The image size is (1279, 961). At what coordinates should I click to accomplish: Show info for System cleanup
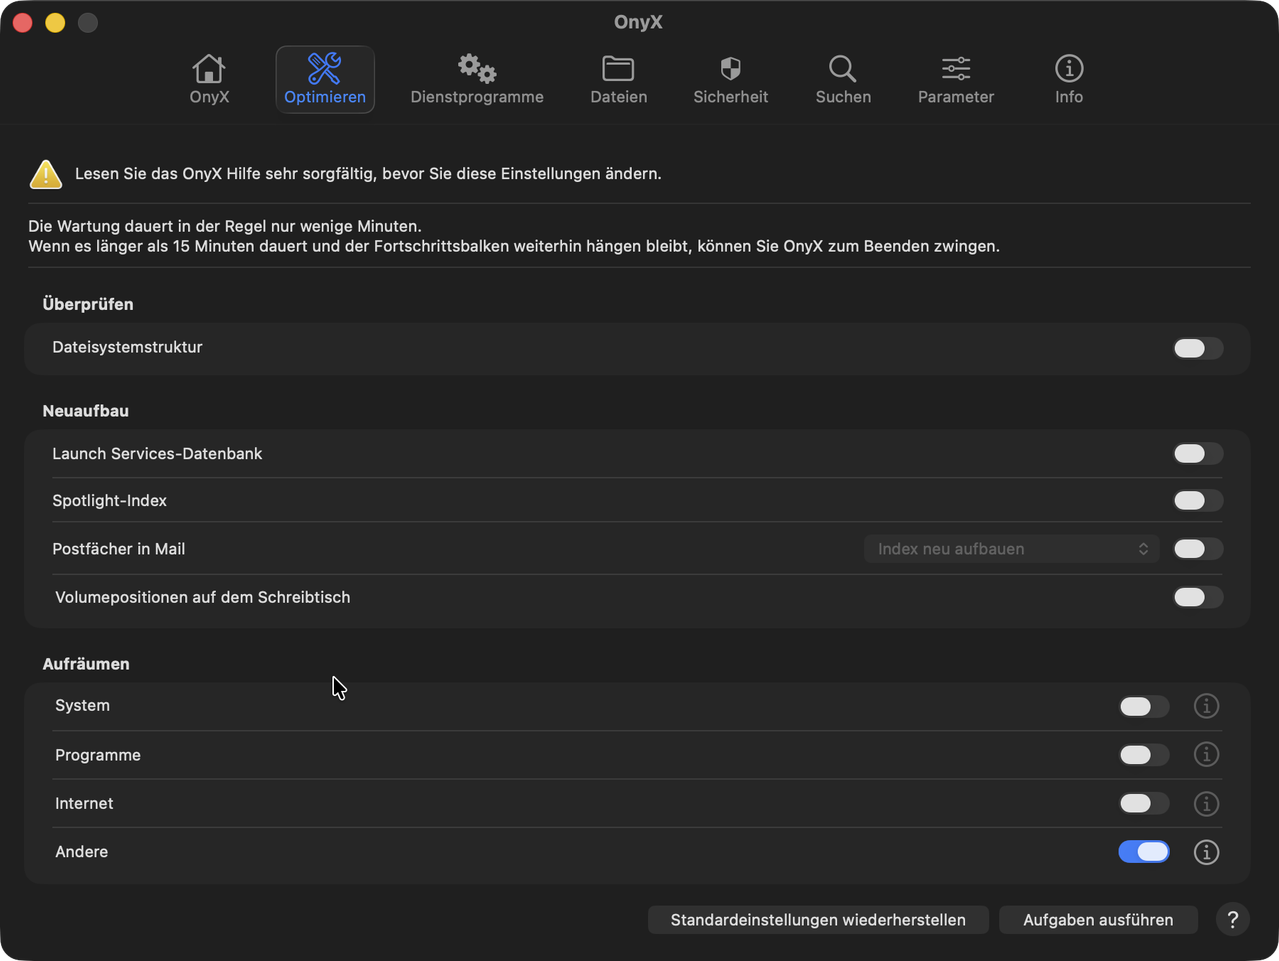(x=1206, y=706)
